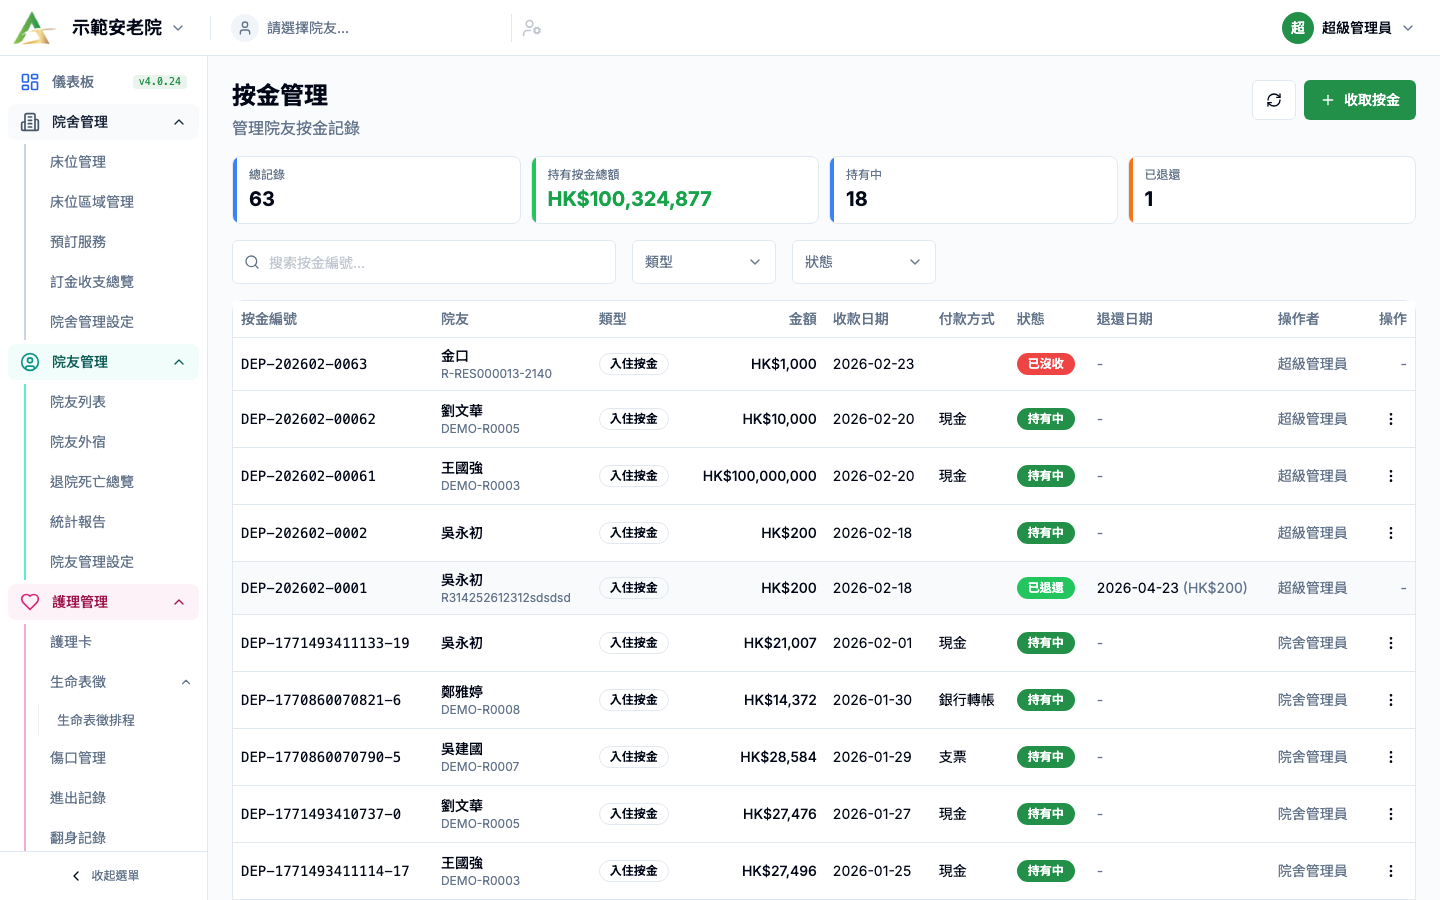
Task: Open the 請選擇院友 resident selector
Action: tap(368, 28)
